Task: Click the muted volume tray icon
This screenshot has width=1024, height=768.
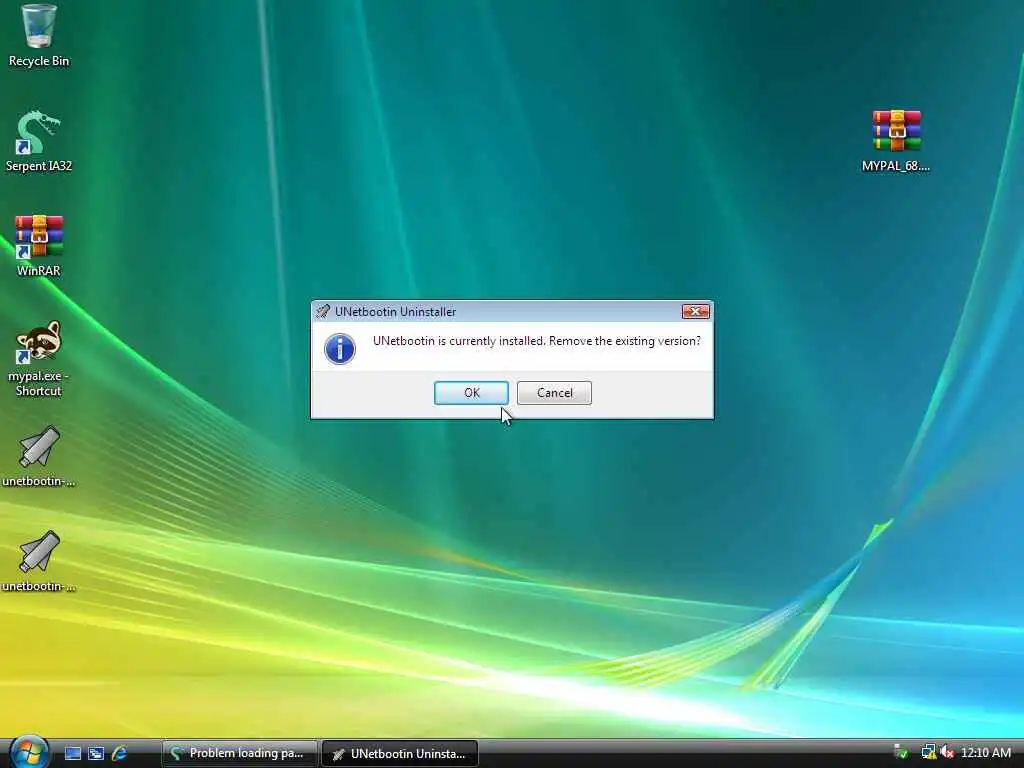Action: (947, 753)
